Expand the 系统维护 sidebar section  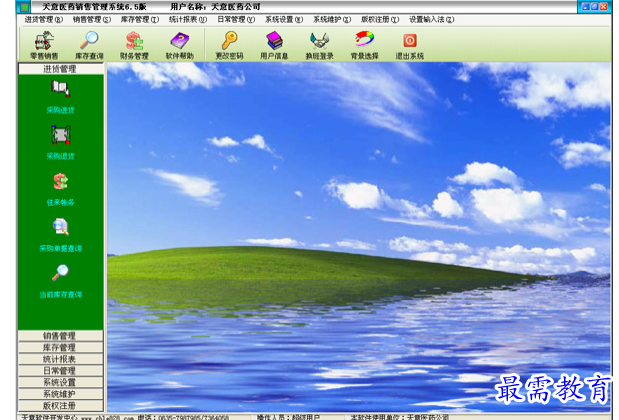[60, 394]
